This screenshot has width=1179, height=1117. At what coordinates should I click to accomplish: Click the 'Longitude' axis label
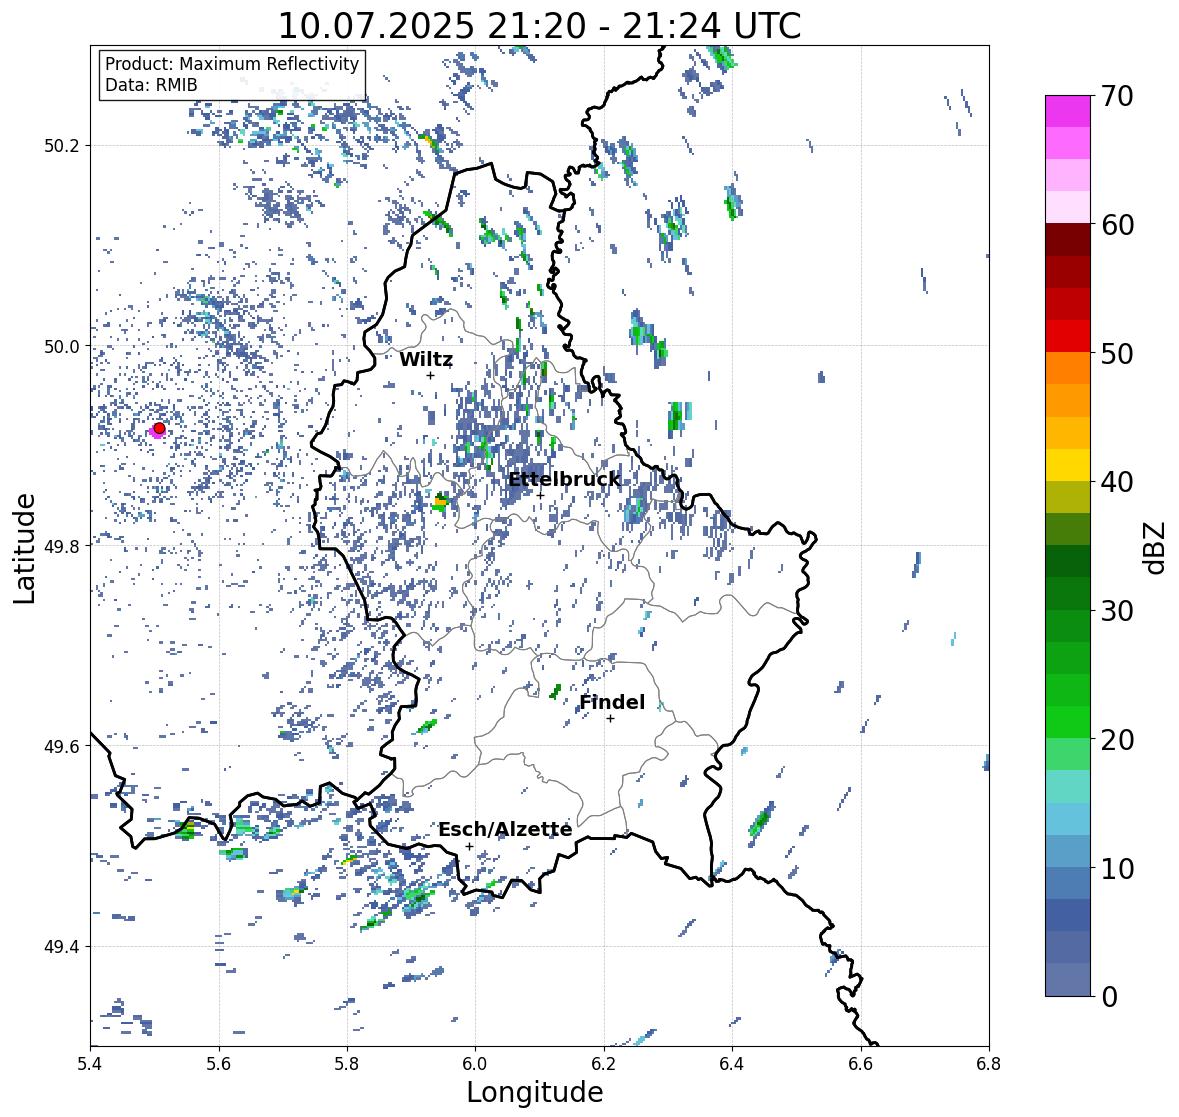click(x=535, y=1092)
